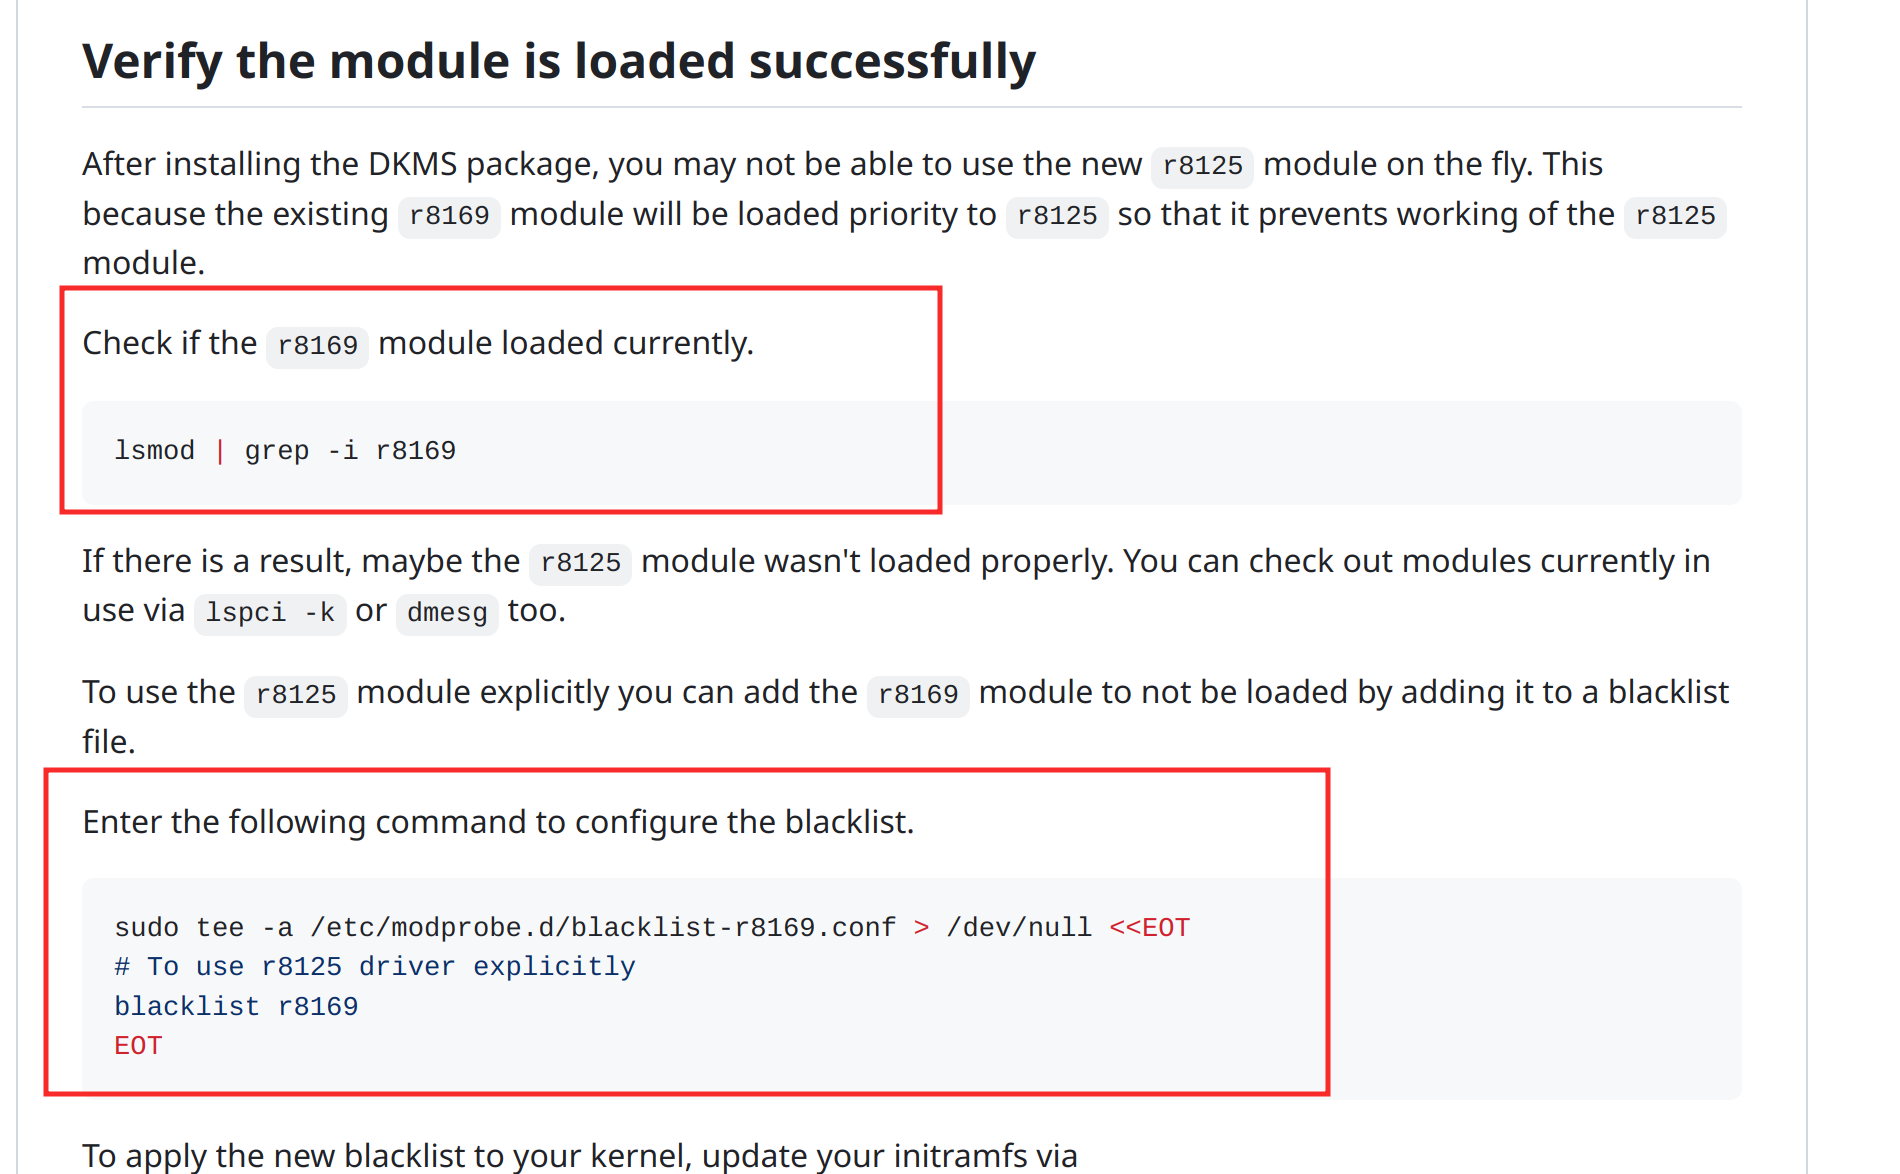Click "/dev/null" in the tee command
This screenshot has width=1900, height=1174.
[x=1019, y=928]
